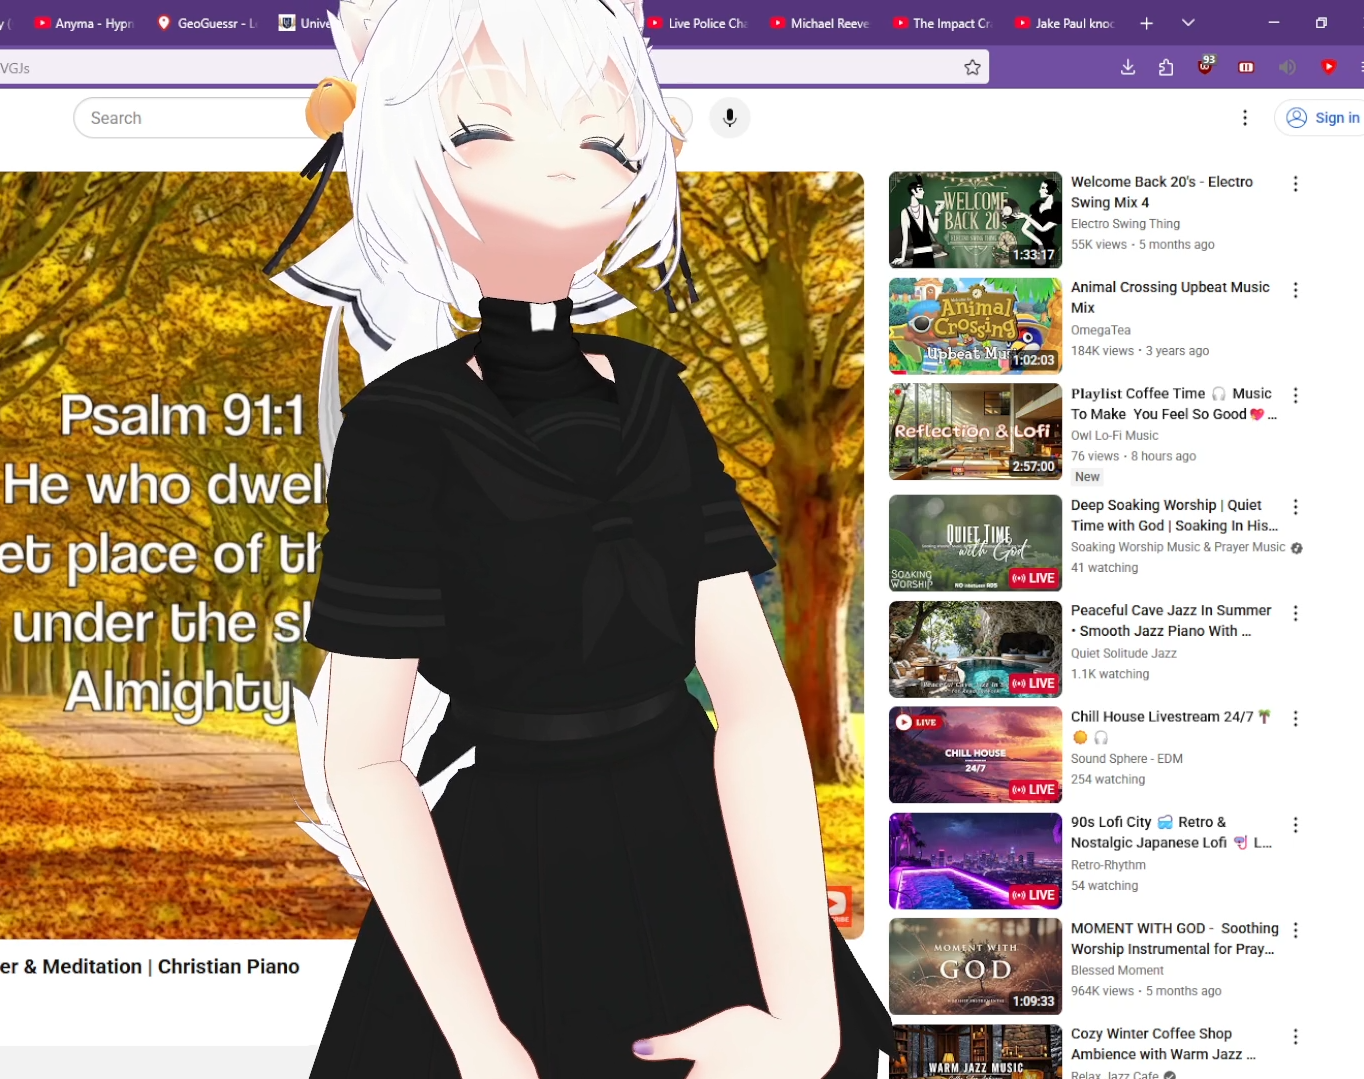Click the New badge under Owl Lo-Fi Music
Screen dimensions: 1364x1079
(1087, 477)
